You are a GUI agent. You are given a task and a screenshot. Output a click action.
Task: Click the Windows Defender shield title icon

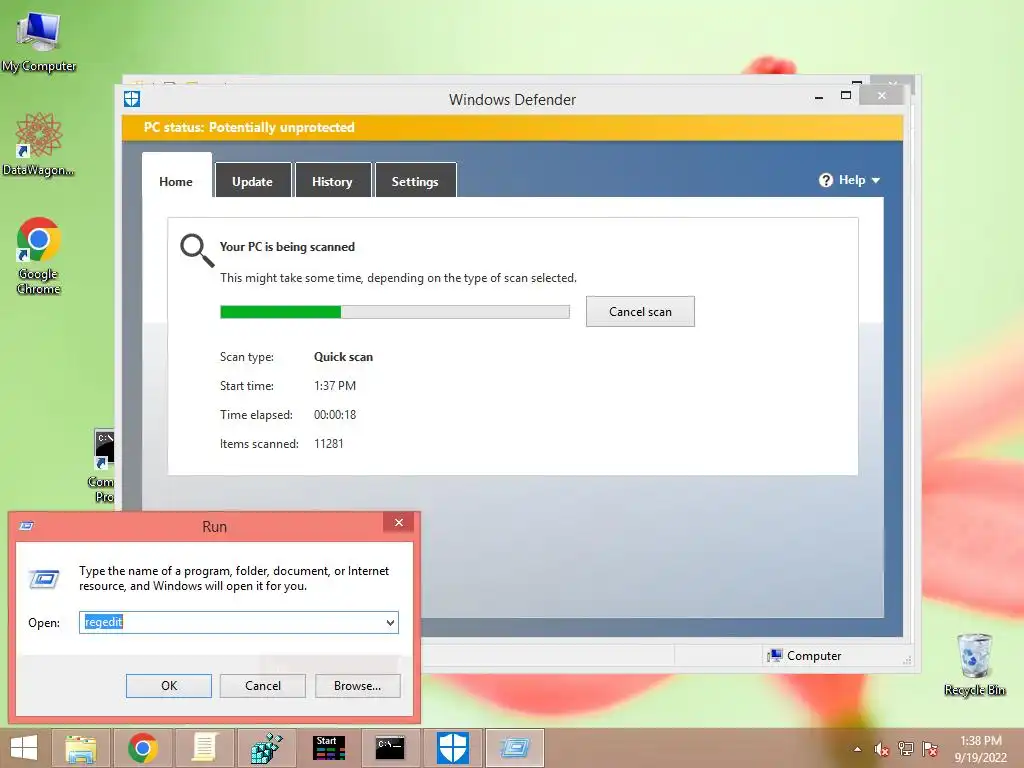click(x=132, y=99)
